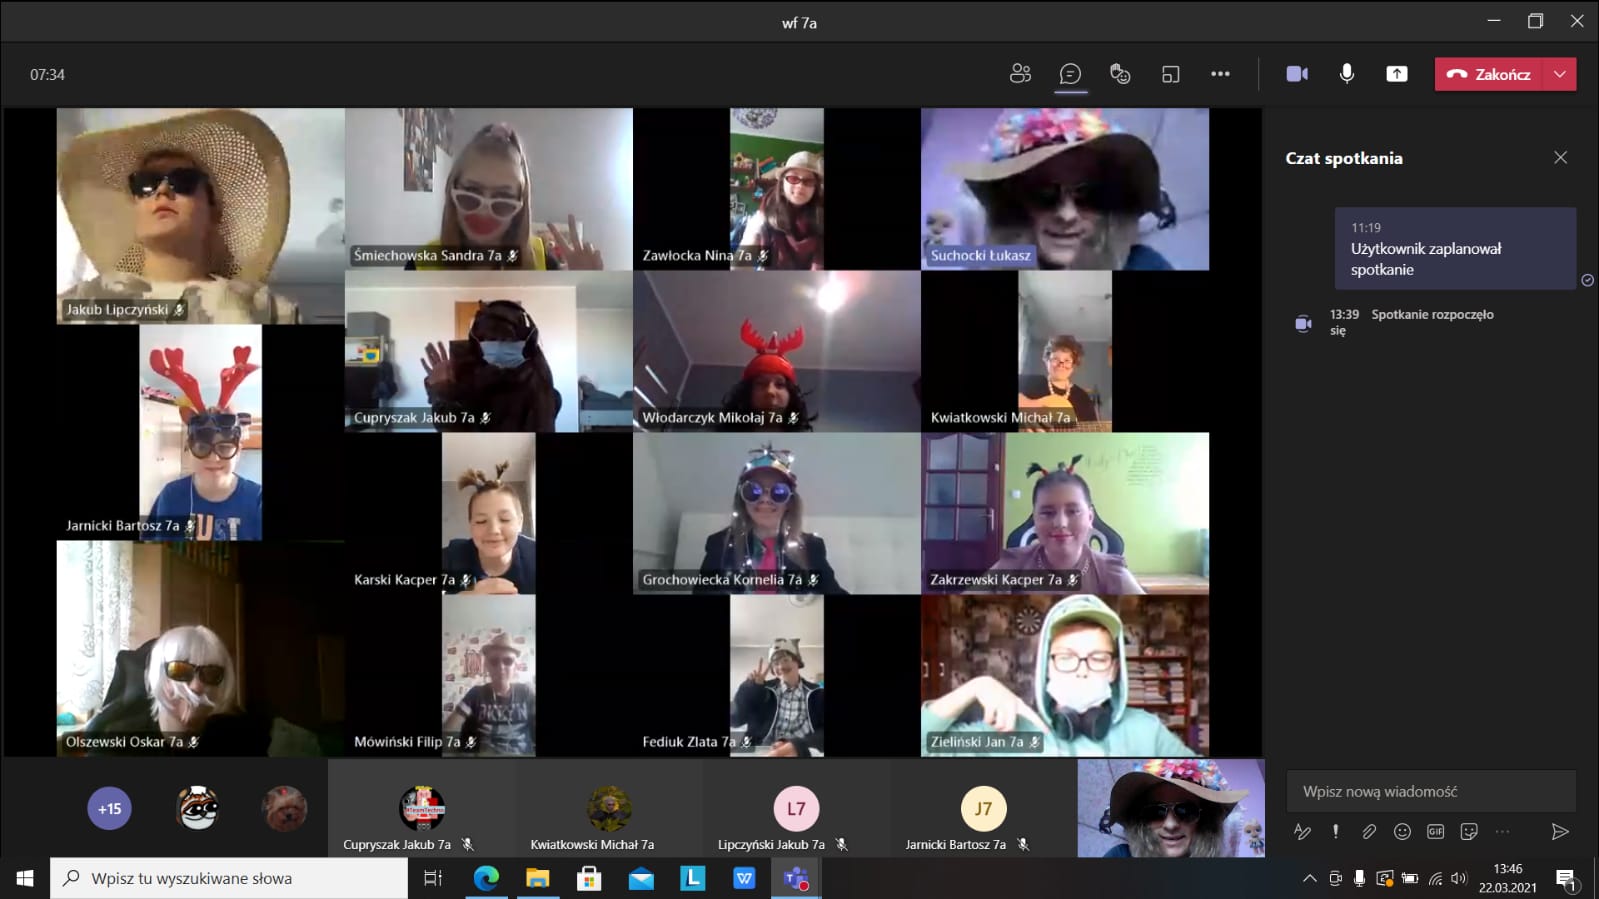The height and width of the screenshot is (899, 1599).
Task: Open message format options icon
Action: pos(1302,832)
